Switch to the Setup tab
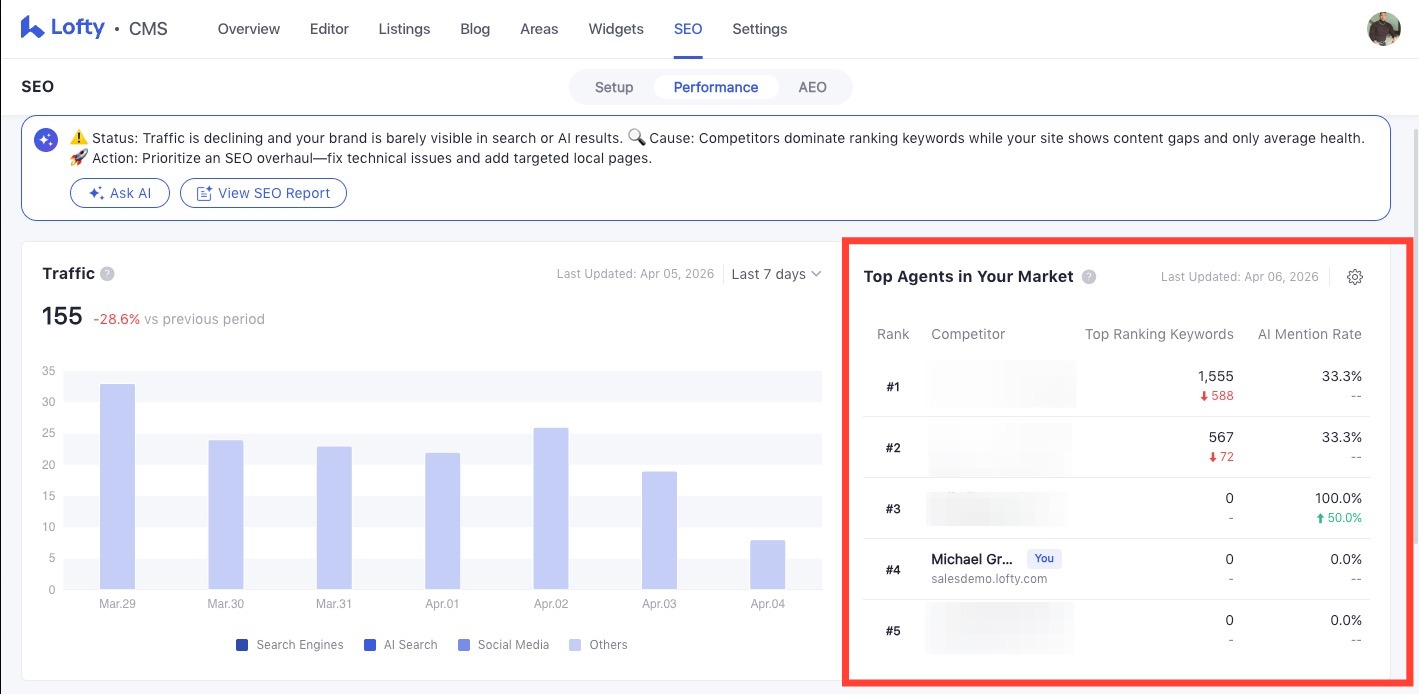The image size is (1419, 694). [614, 87]
